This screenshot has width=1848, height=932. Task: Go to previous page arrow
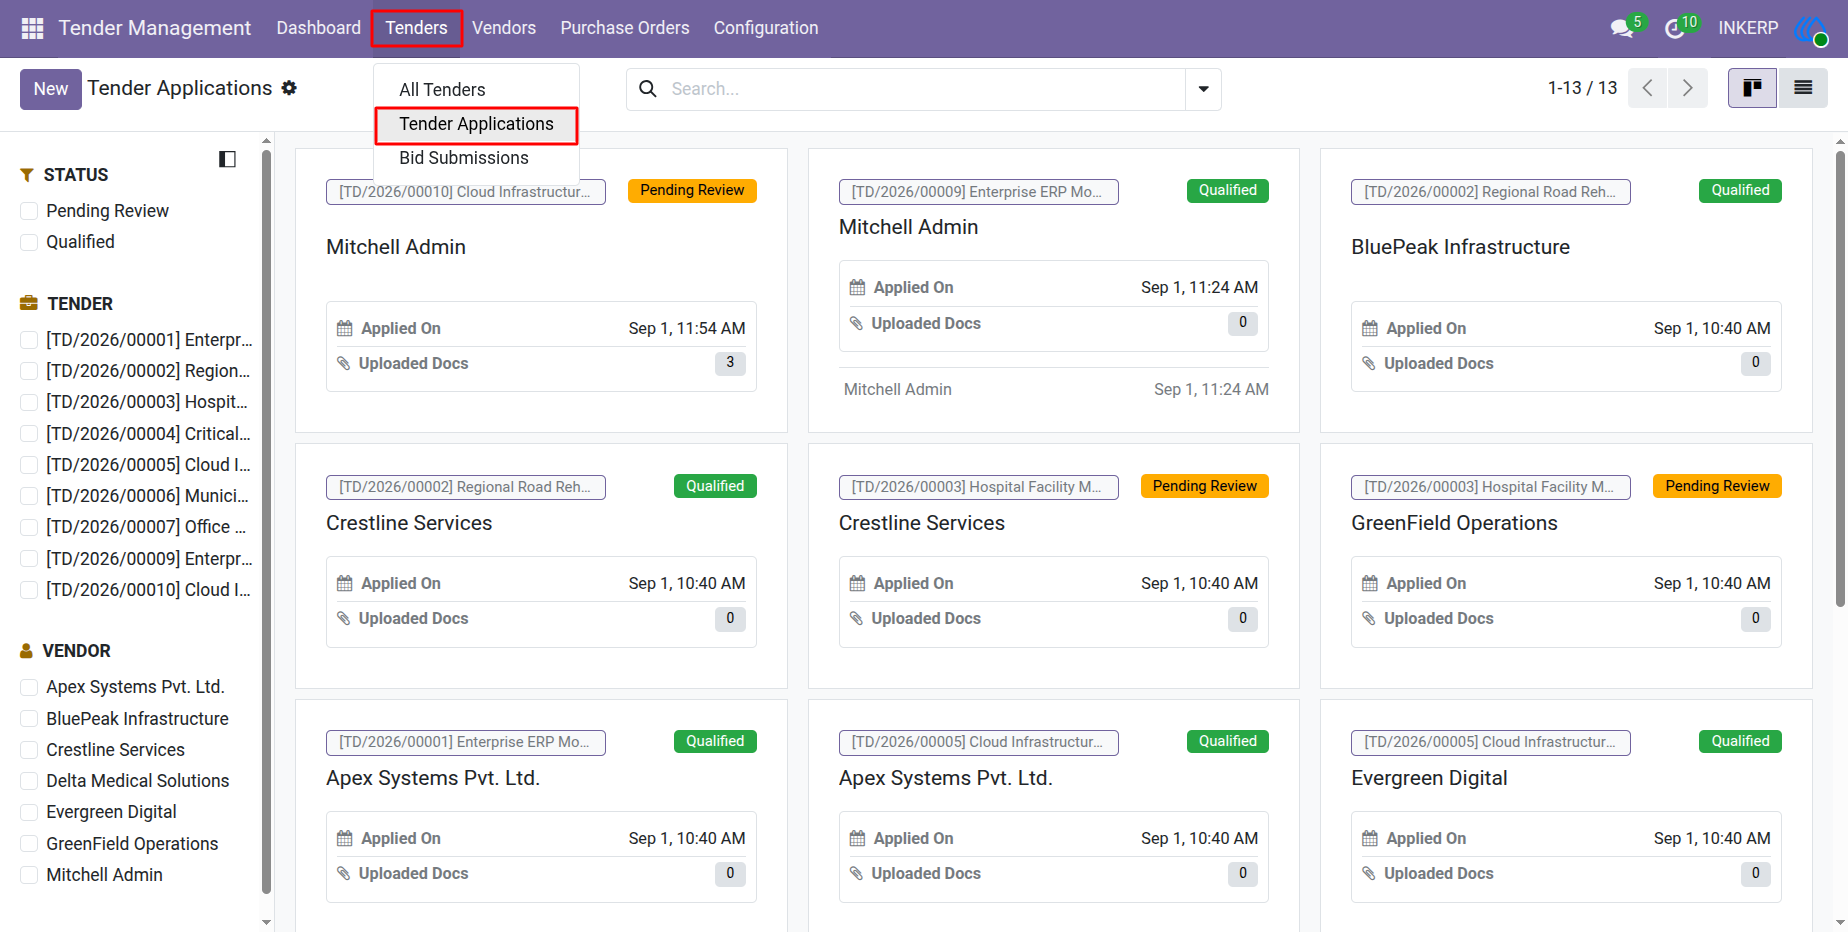1648,88
